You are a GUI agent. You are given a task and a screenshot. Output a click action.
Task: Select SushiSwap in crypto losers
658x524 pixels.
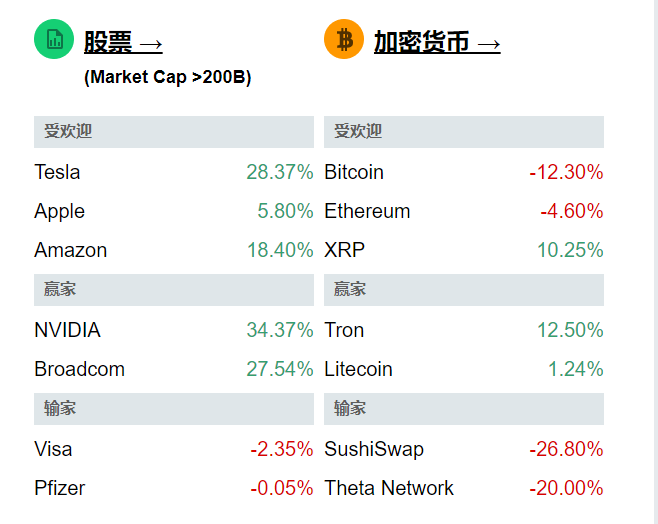(x=374, y=449)
